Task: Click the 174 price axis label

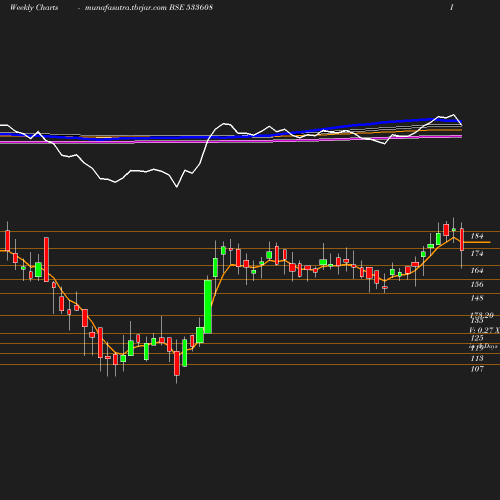Action: click(477, 253)
